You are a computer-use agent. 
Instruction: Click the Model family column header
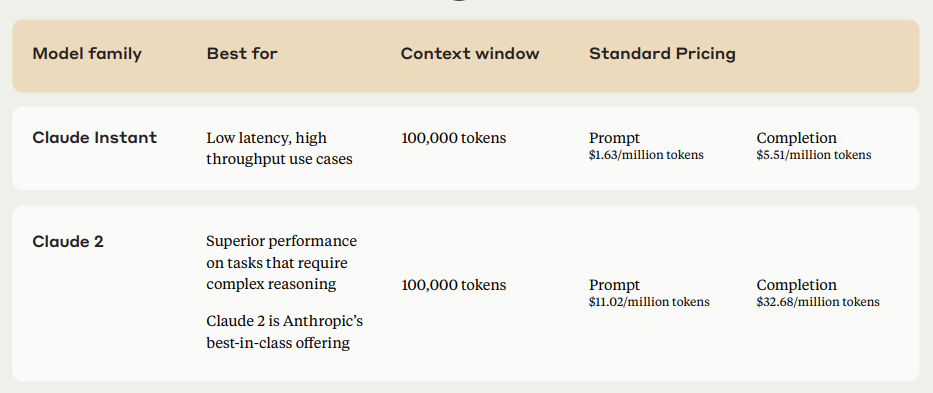[87, 54]
